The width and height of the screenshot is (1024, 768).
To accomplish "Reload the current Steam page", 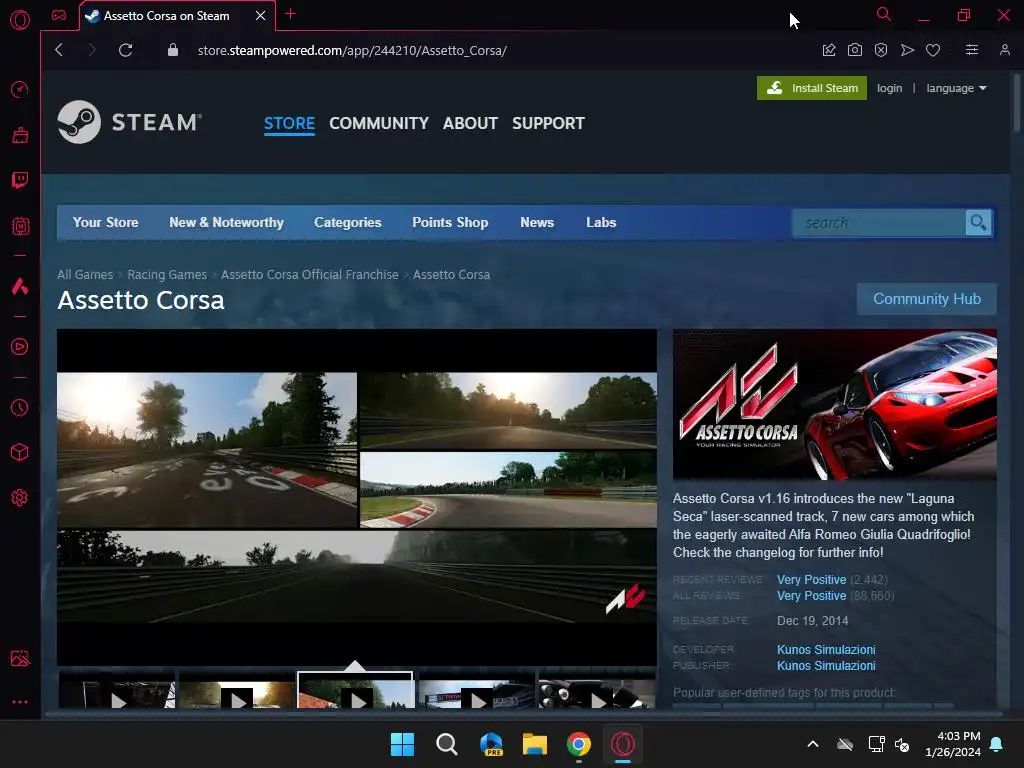I will pyautogui.click(x=125, y=50).
